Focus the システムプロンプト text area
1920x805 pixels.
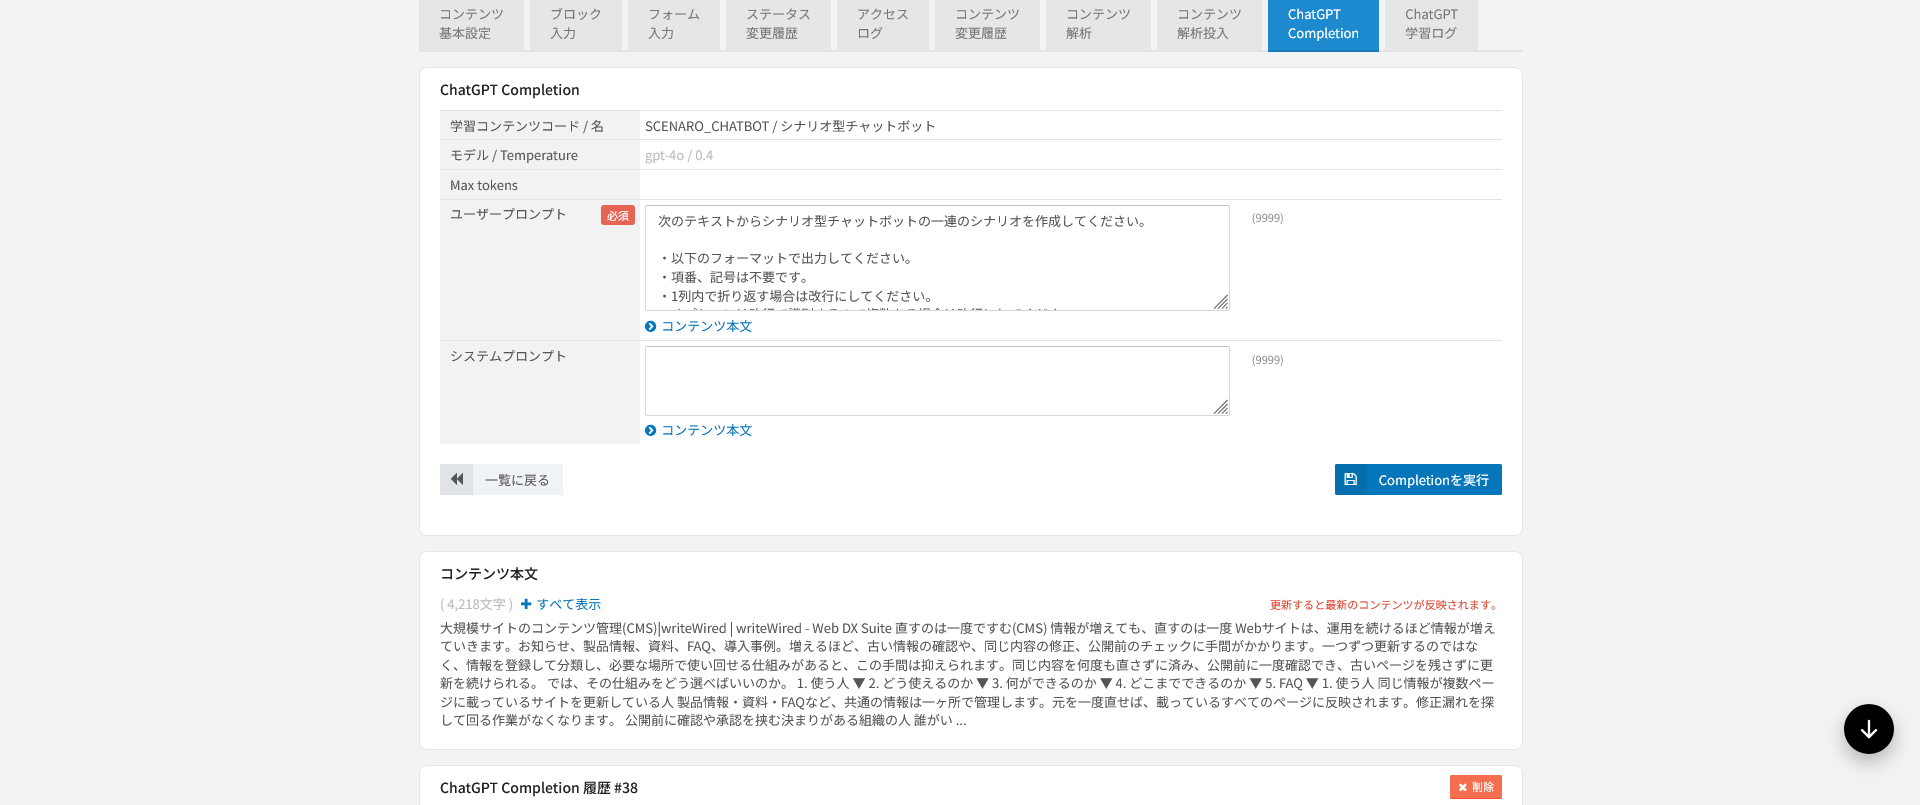(937, 381)
